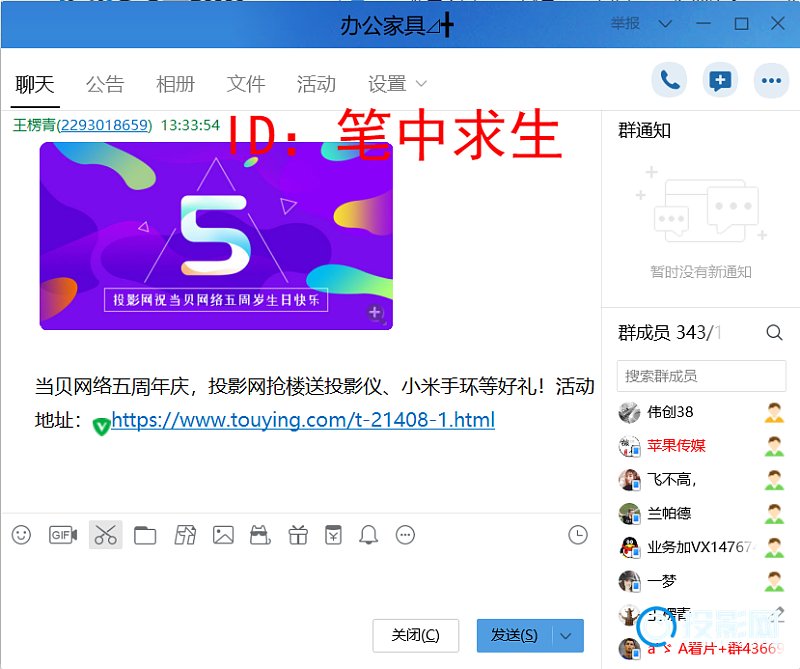Open the three-dot more menu in header
Viewport: 800px width, 669px height.
(771, 80)
